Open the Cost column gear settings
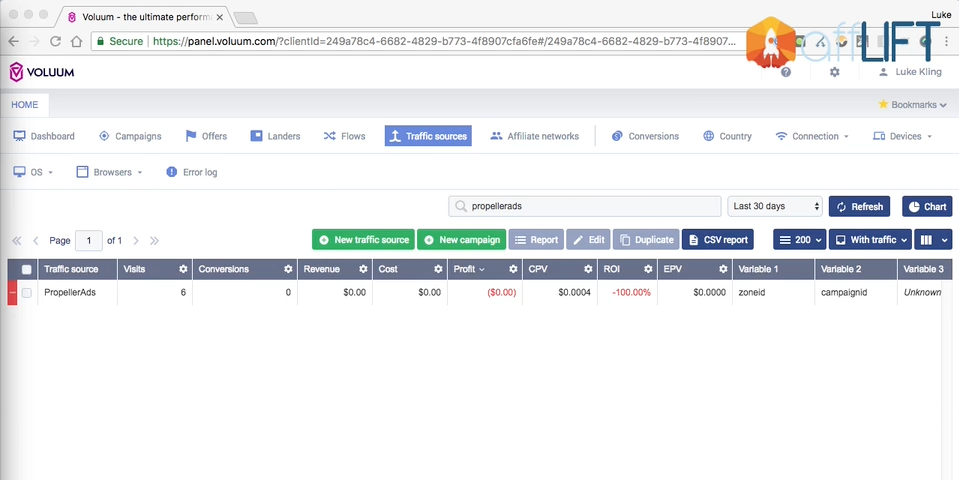Screen dimensions: 959x480 tap(438, 269)
